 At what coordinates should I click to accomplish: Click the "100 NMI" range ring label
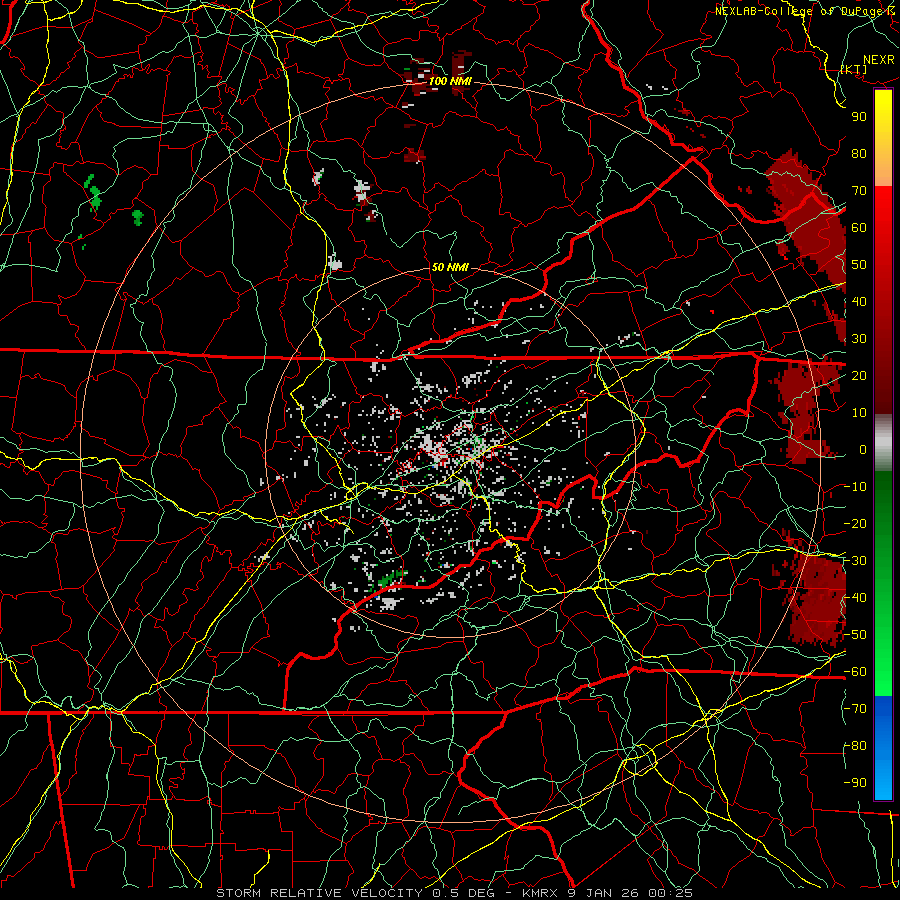pos(450,81)
